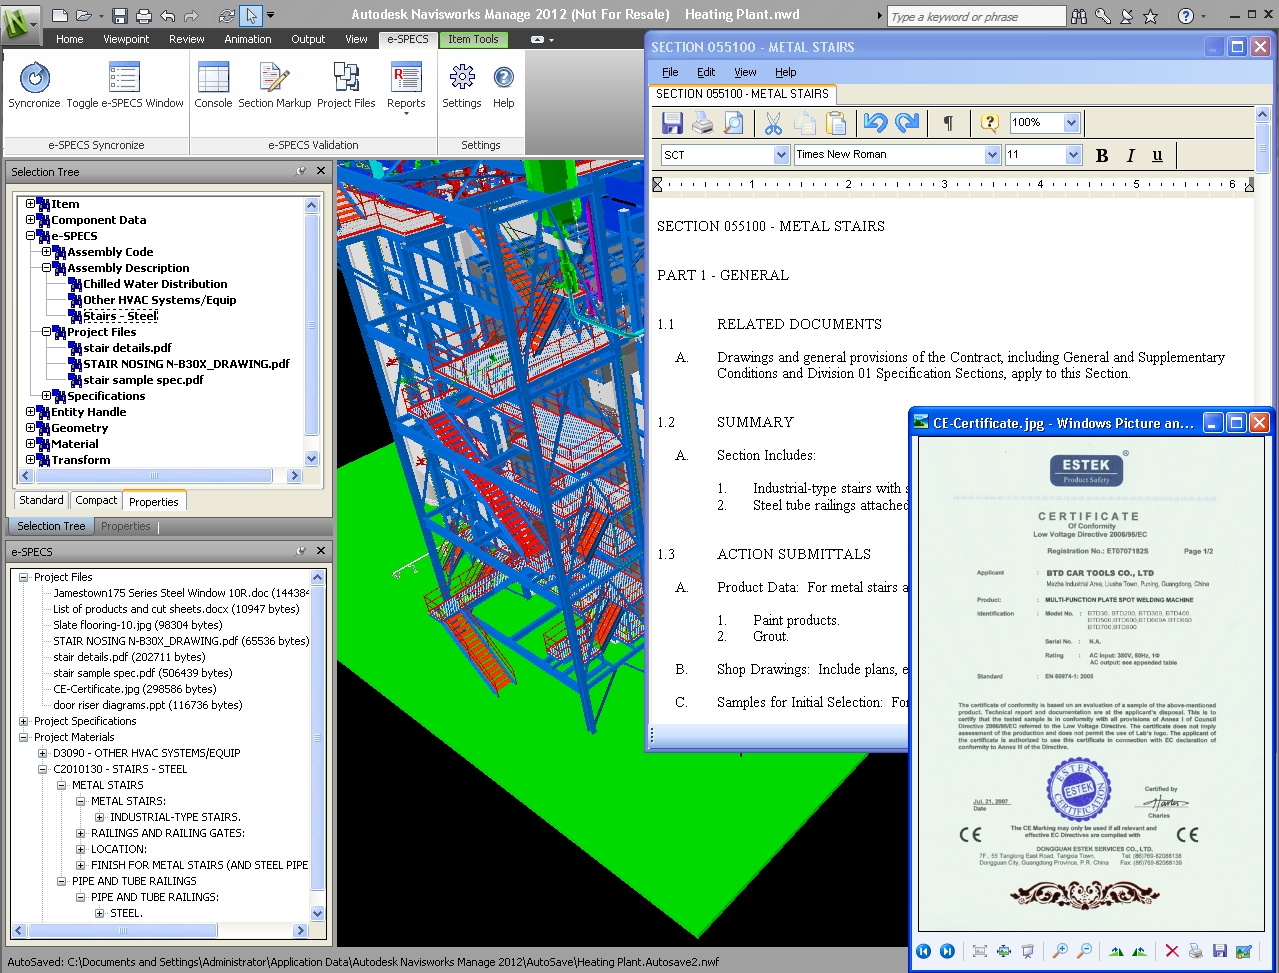The height and width of the screenshot is (973, 1279).
Task: Click the Cut scissors icon in section editor
Action: (x=773, y=123)
